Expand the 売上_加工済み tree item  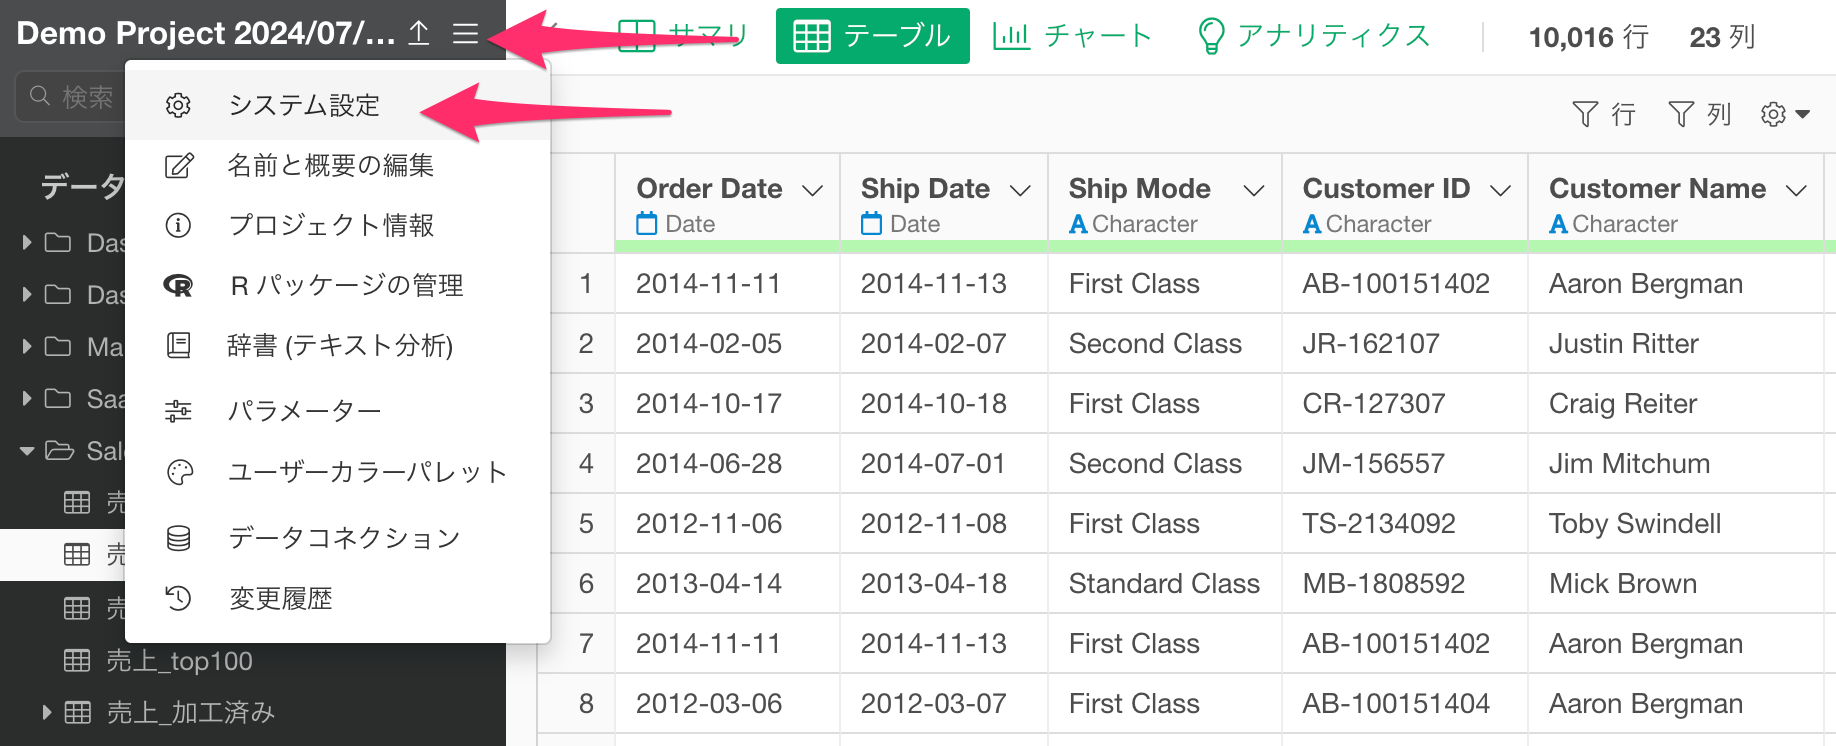tap(46, 712)
